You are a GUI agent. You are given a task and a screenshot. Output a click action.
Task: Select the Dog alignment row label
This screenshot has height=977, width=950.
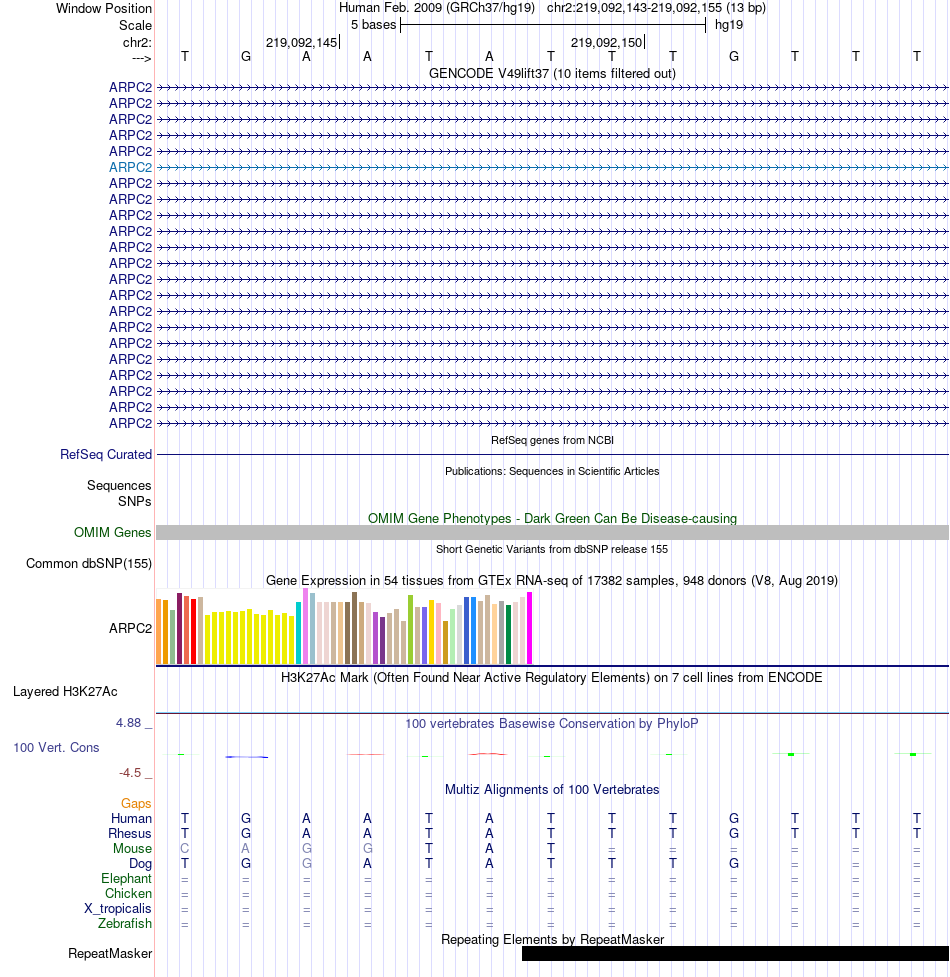[140, 864]
